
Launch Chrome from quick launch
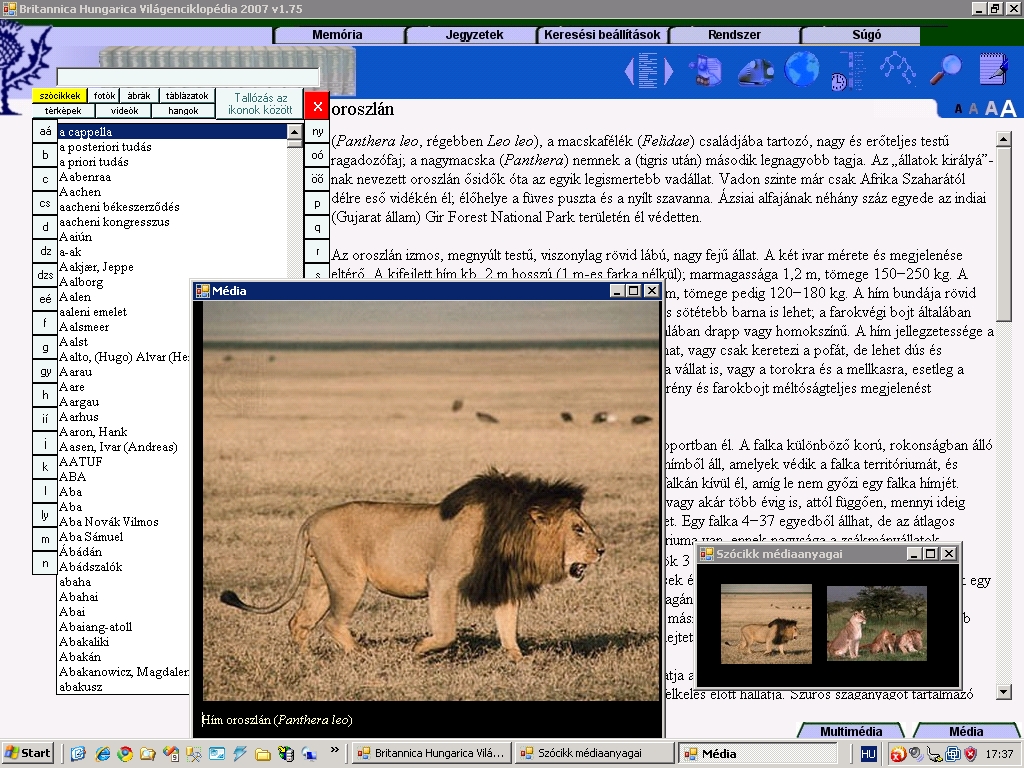click(x=125, y=754)
